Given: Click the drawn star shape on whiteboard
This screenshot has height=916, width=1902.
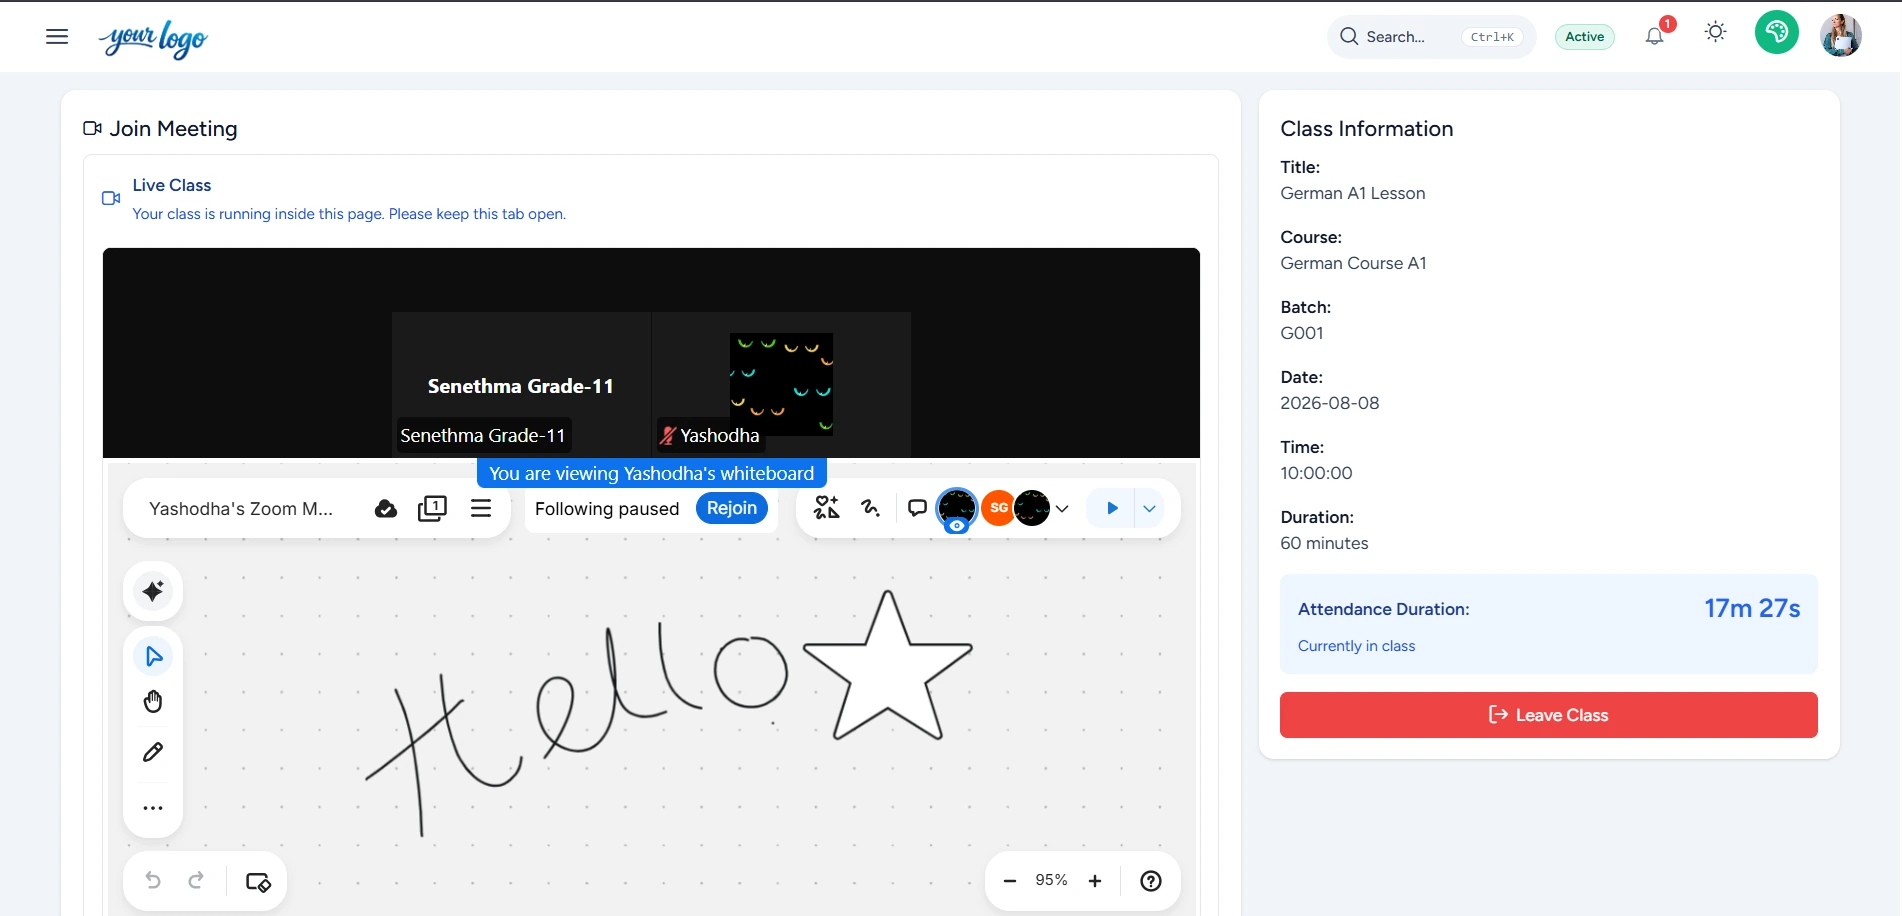Looking at the screenshot, I should pos(887,666).
